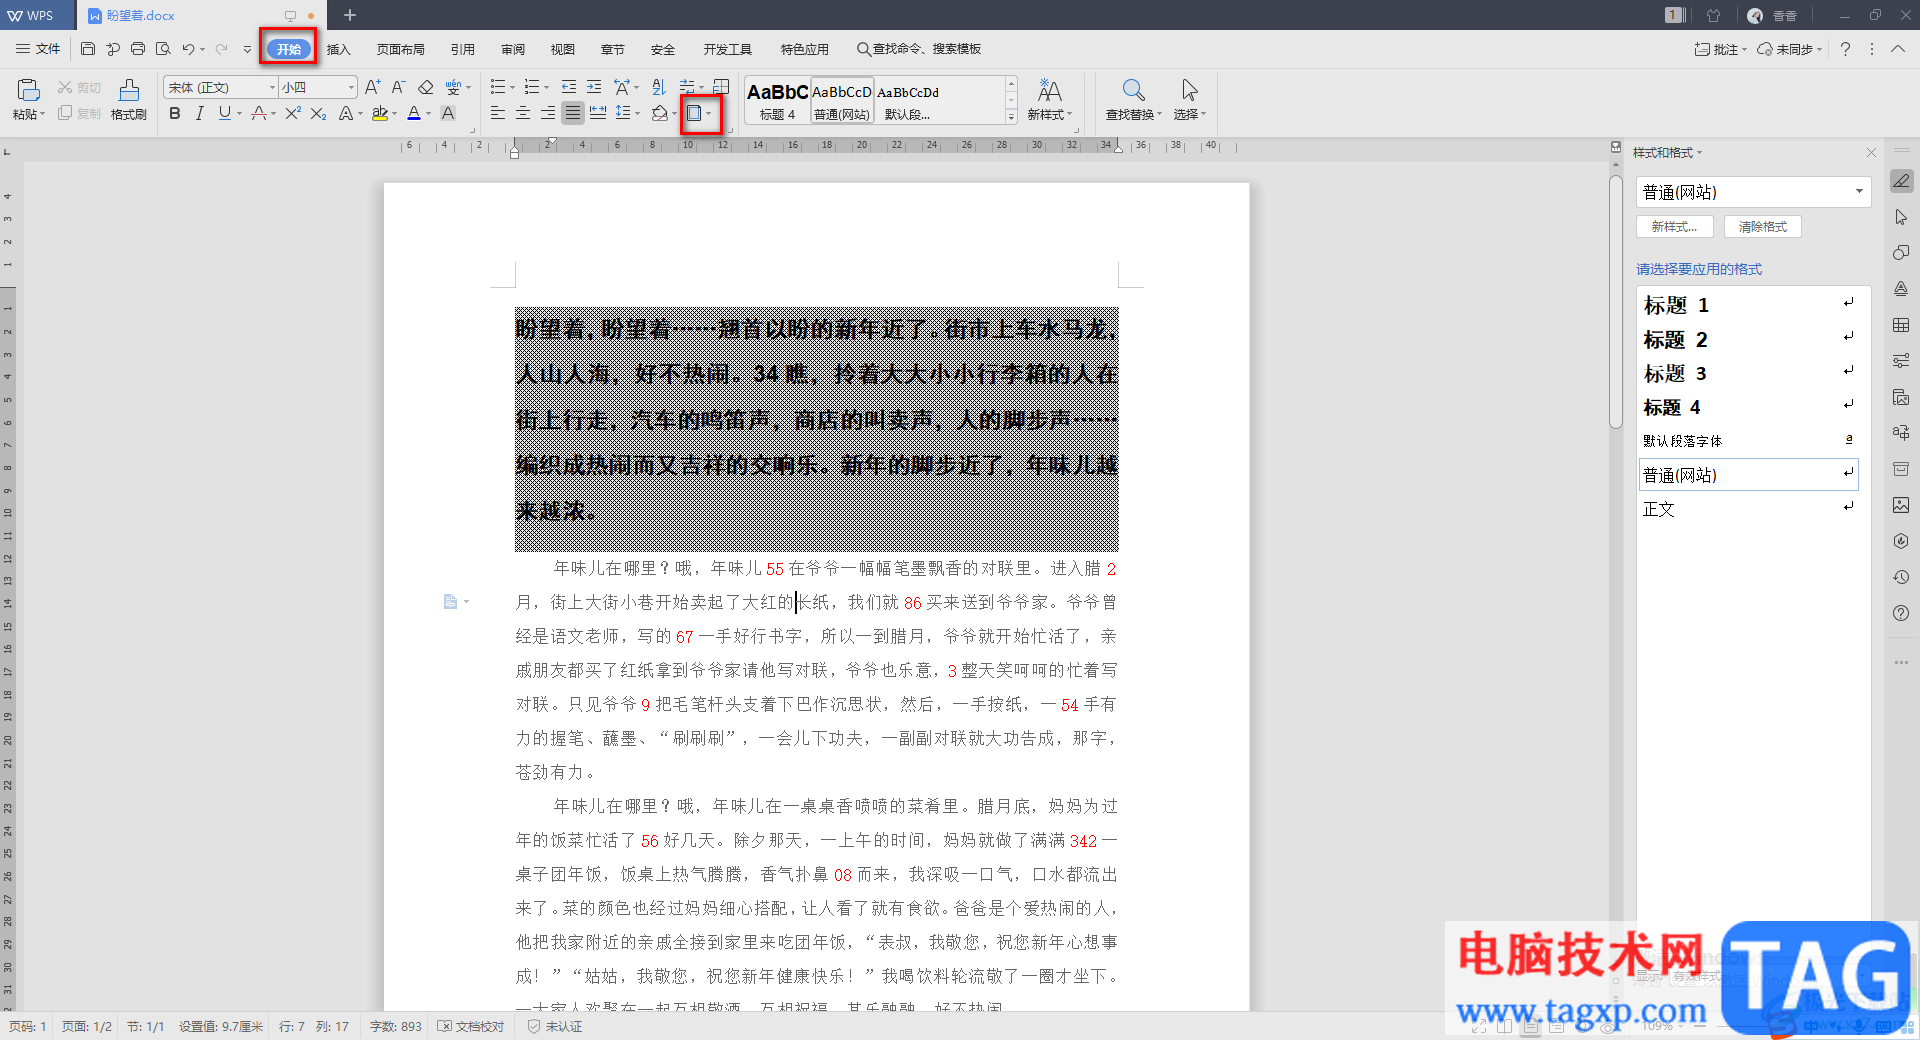This screenshot has height=1040, width=1920.
Task: Click the 新样式... button in styles panel
Action: pyautogui.click(x=1675, y=227)
